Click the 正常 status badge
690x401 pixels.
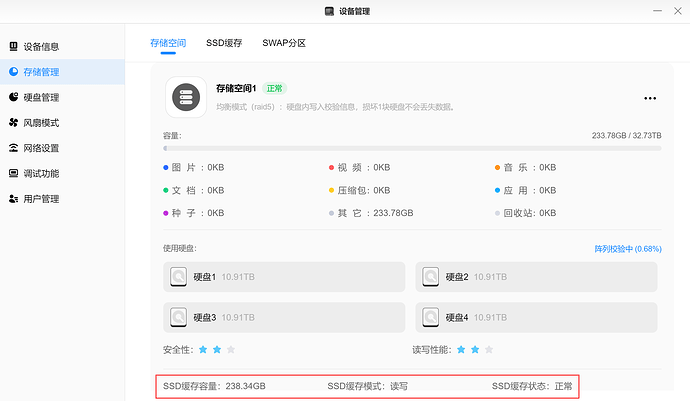275,88
